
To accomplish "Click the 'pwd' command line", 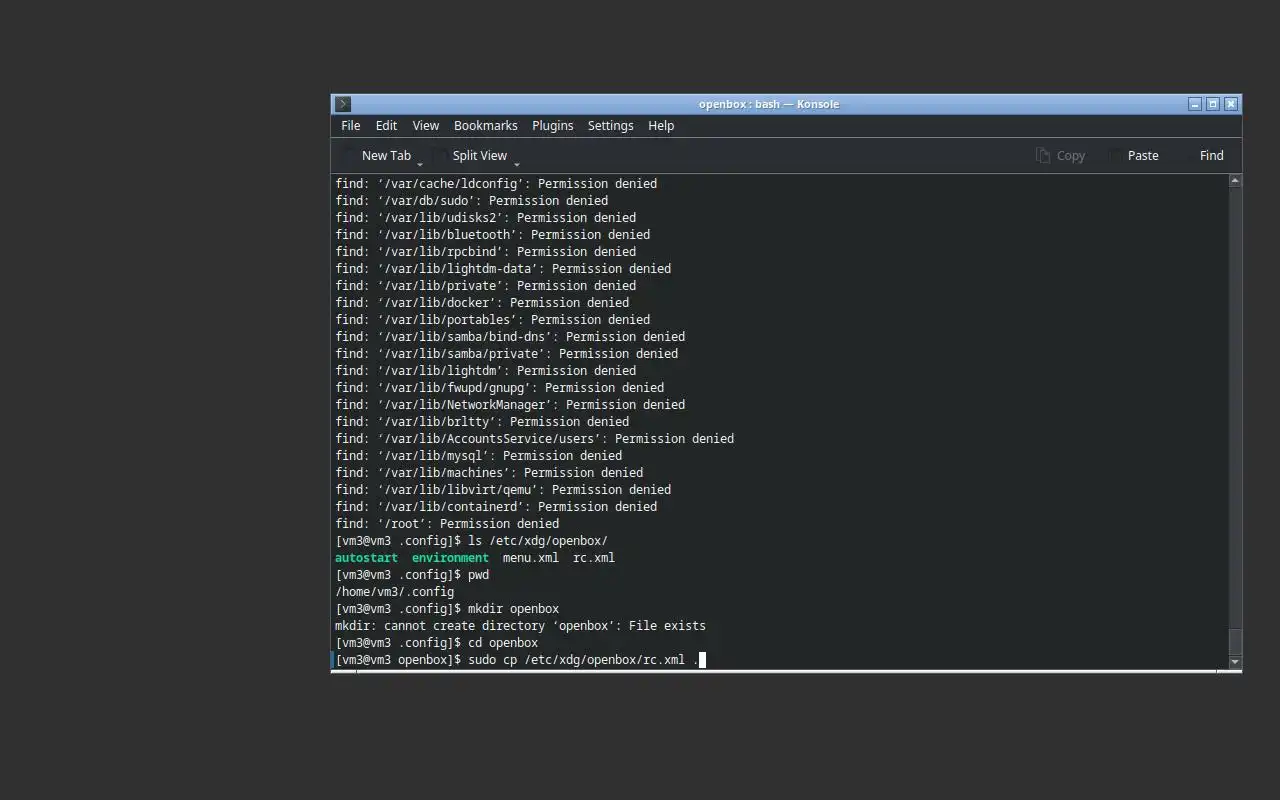I will tap(412, 574).
